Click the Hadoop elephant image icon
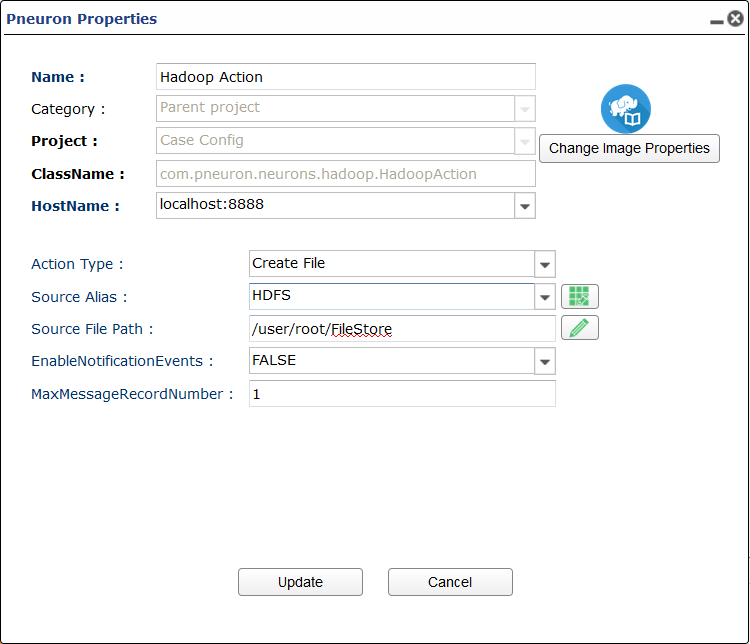 [x=625, y=109]
